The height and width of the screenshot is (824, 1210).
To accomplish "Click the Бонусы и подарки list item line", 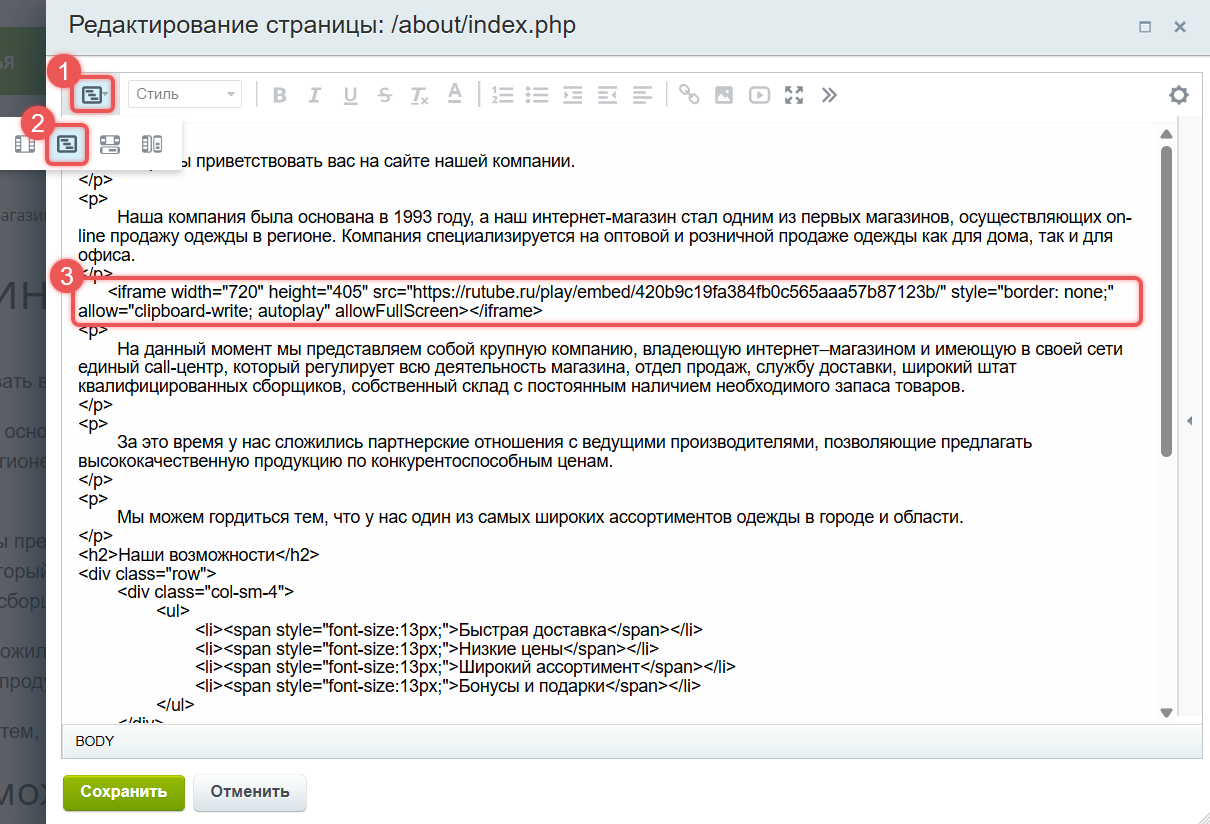I will click(448, 686).
